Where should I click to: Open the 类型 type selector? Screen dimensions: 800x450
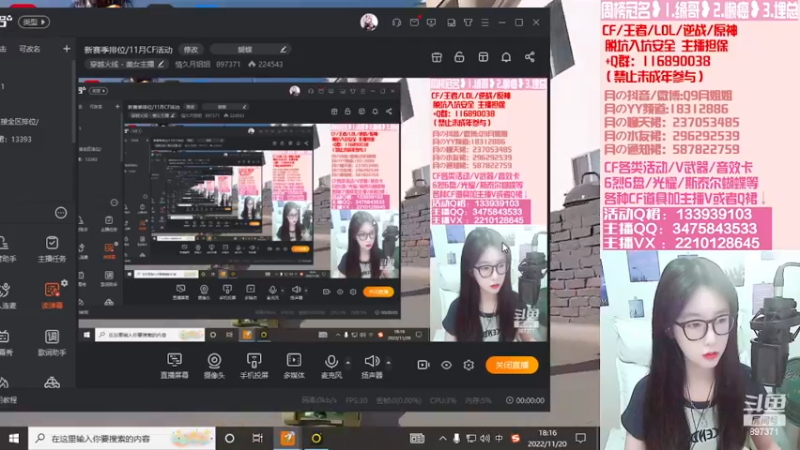tap(34, 22)
